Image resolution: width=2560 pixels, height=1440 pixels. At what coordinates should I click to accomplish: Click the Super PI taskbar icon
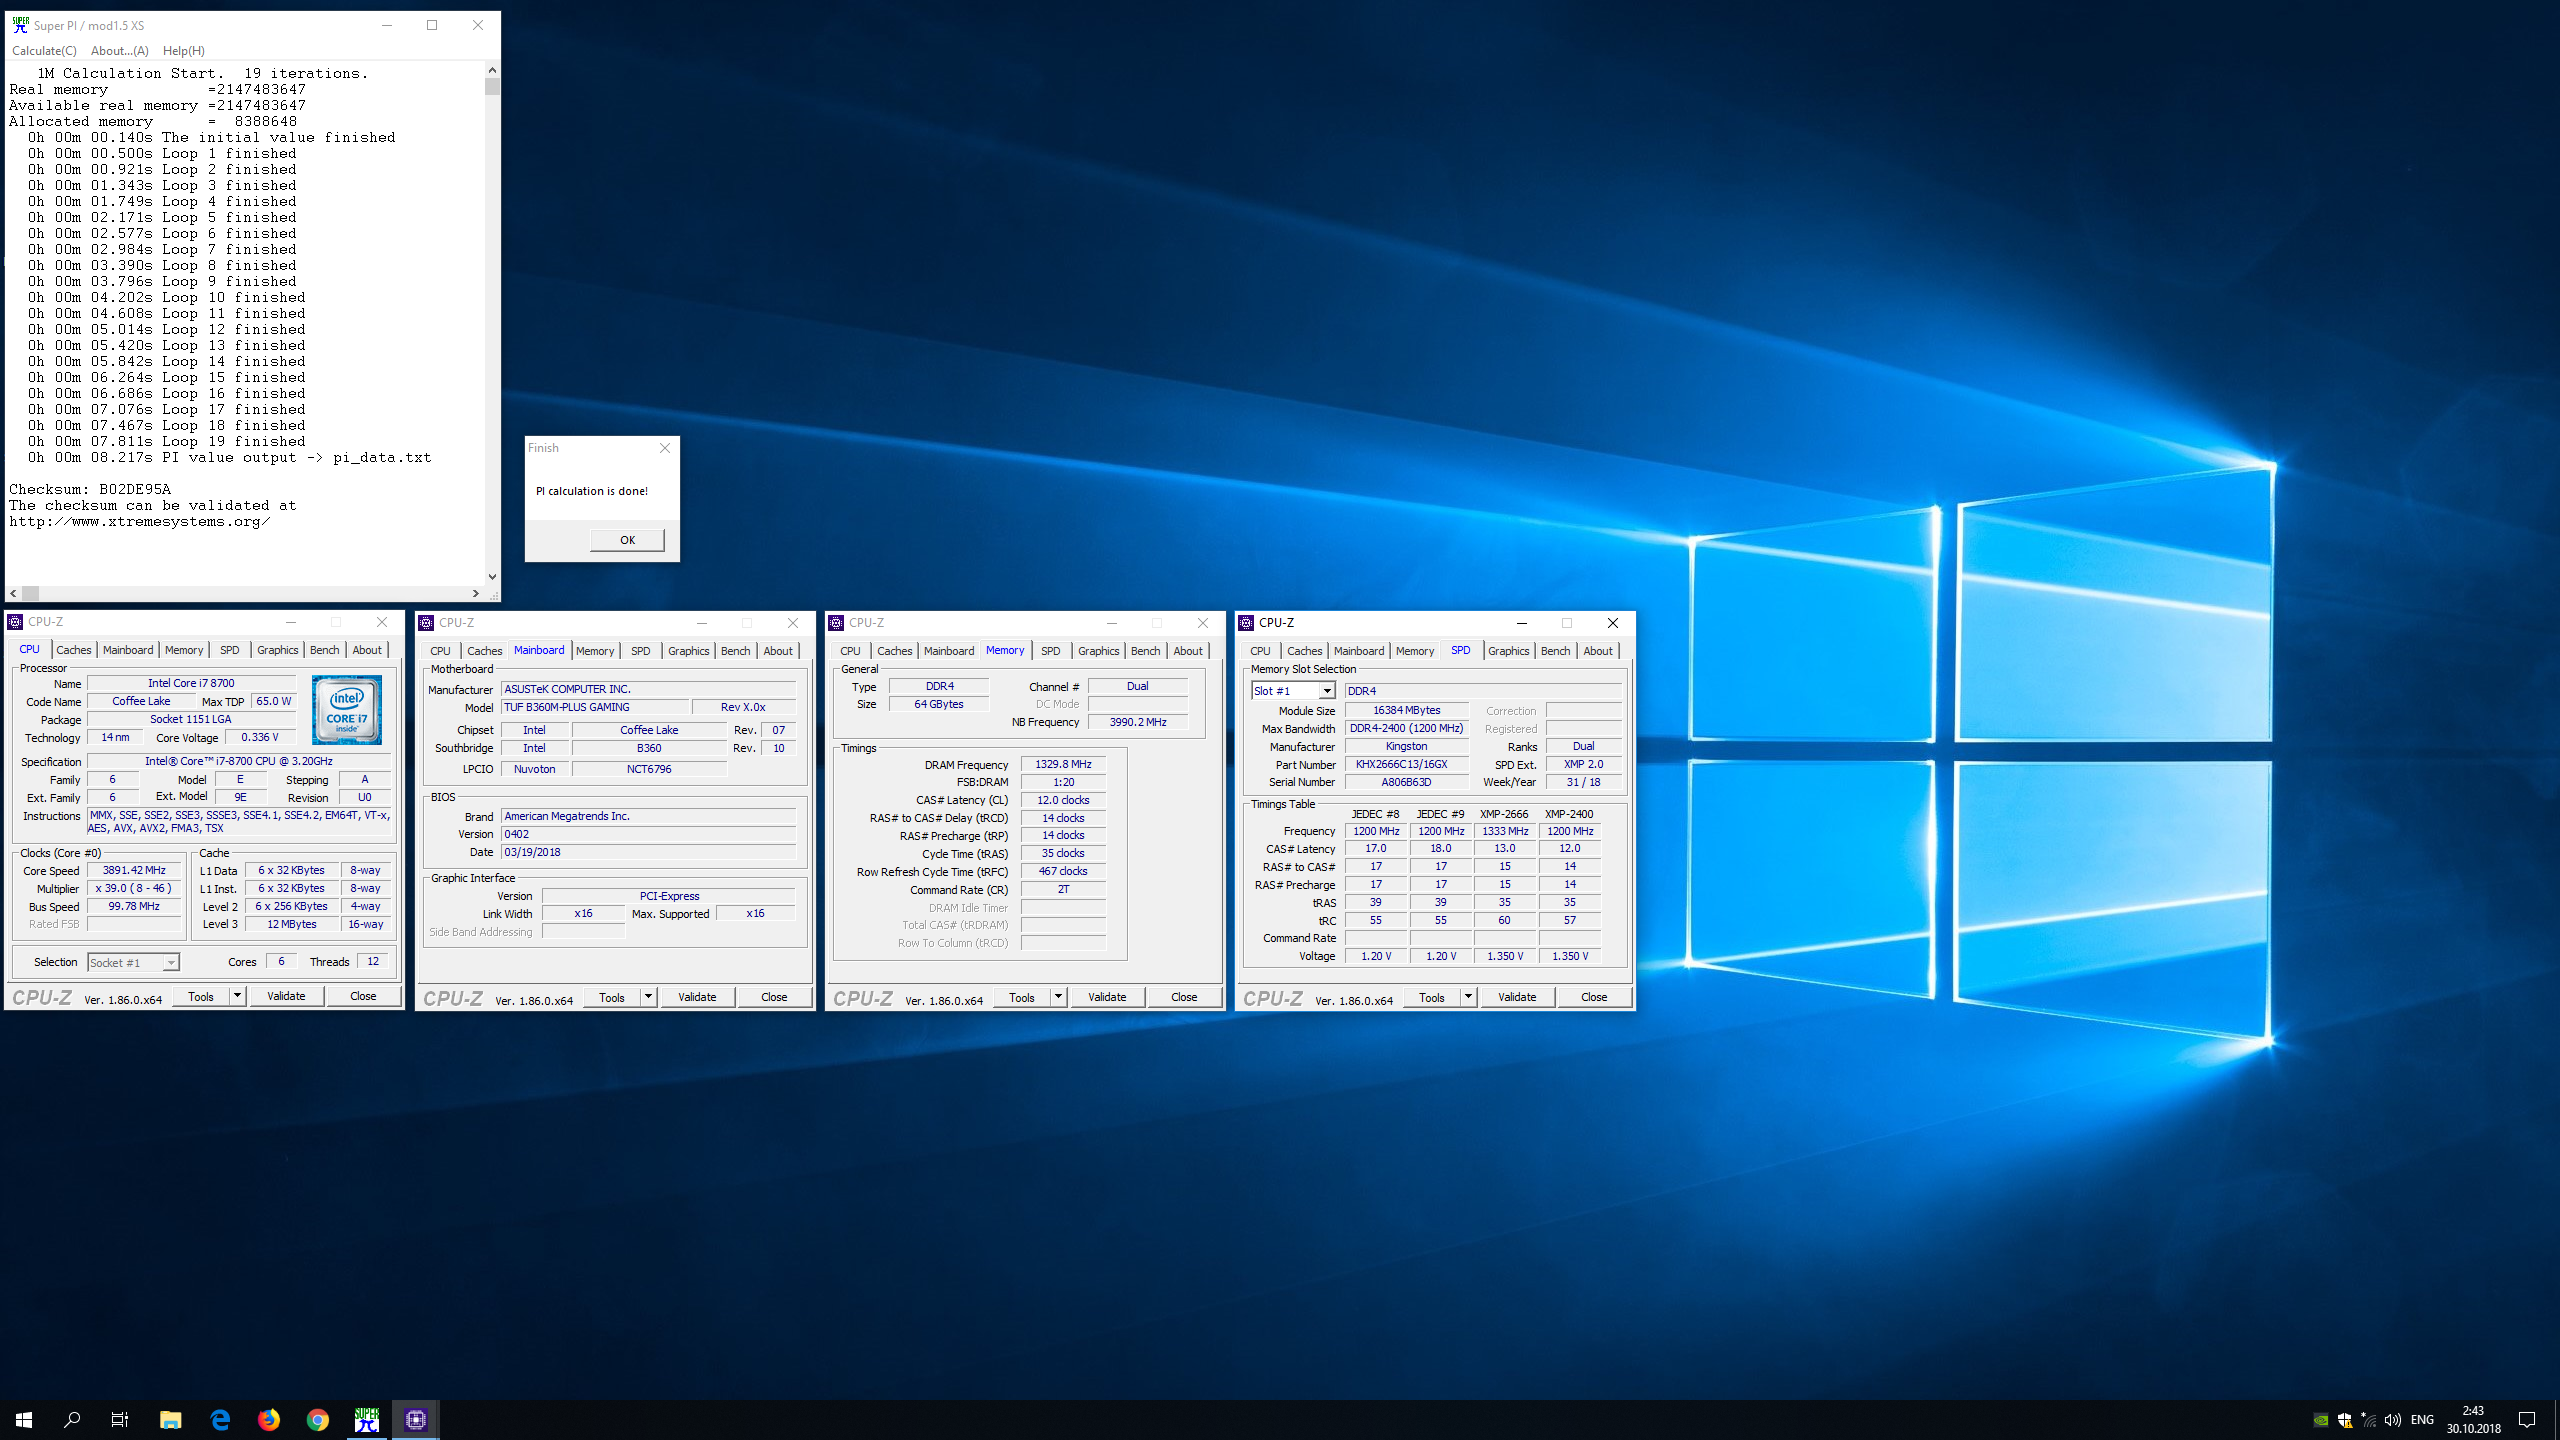[x=367, y=1419]
